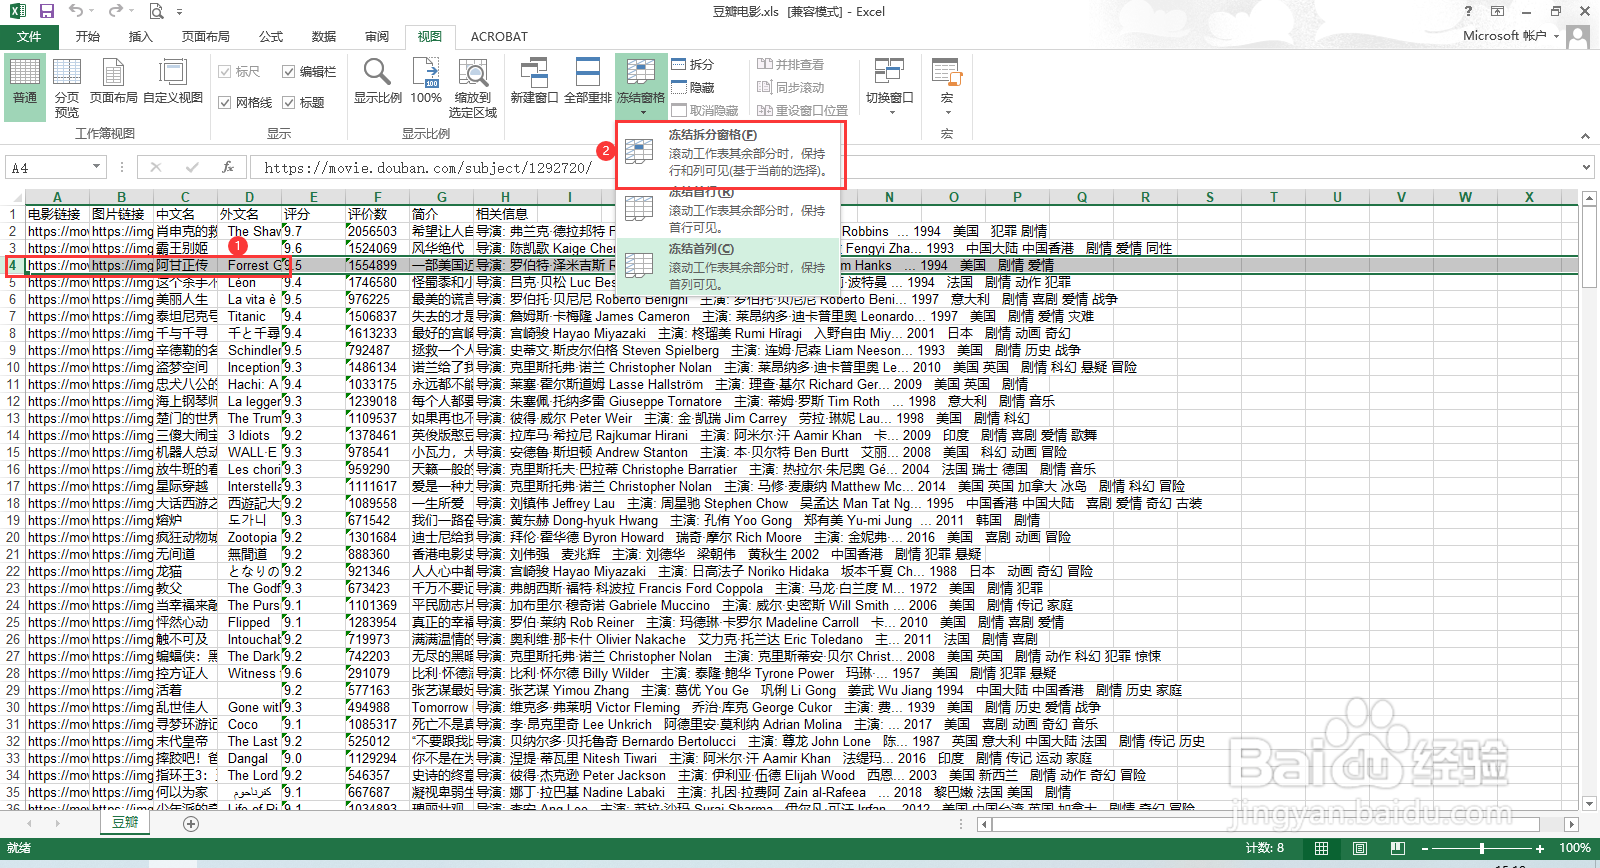The height and width of the screenshot is (868, 1600).
Task: Undo the last action
Action: (76, 11)
